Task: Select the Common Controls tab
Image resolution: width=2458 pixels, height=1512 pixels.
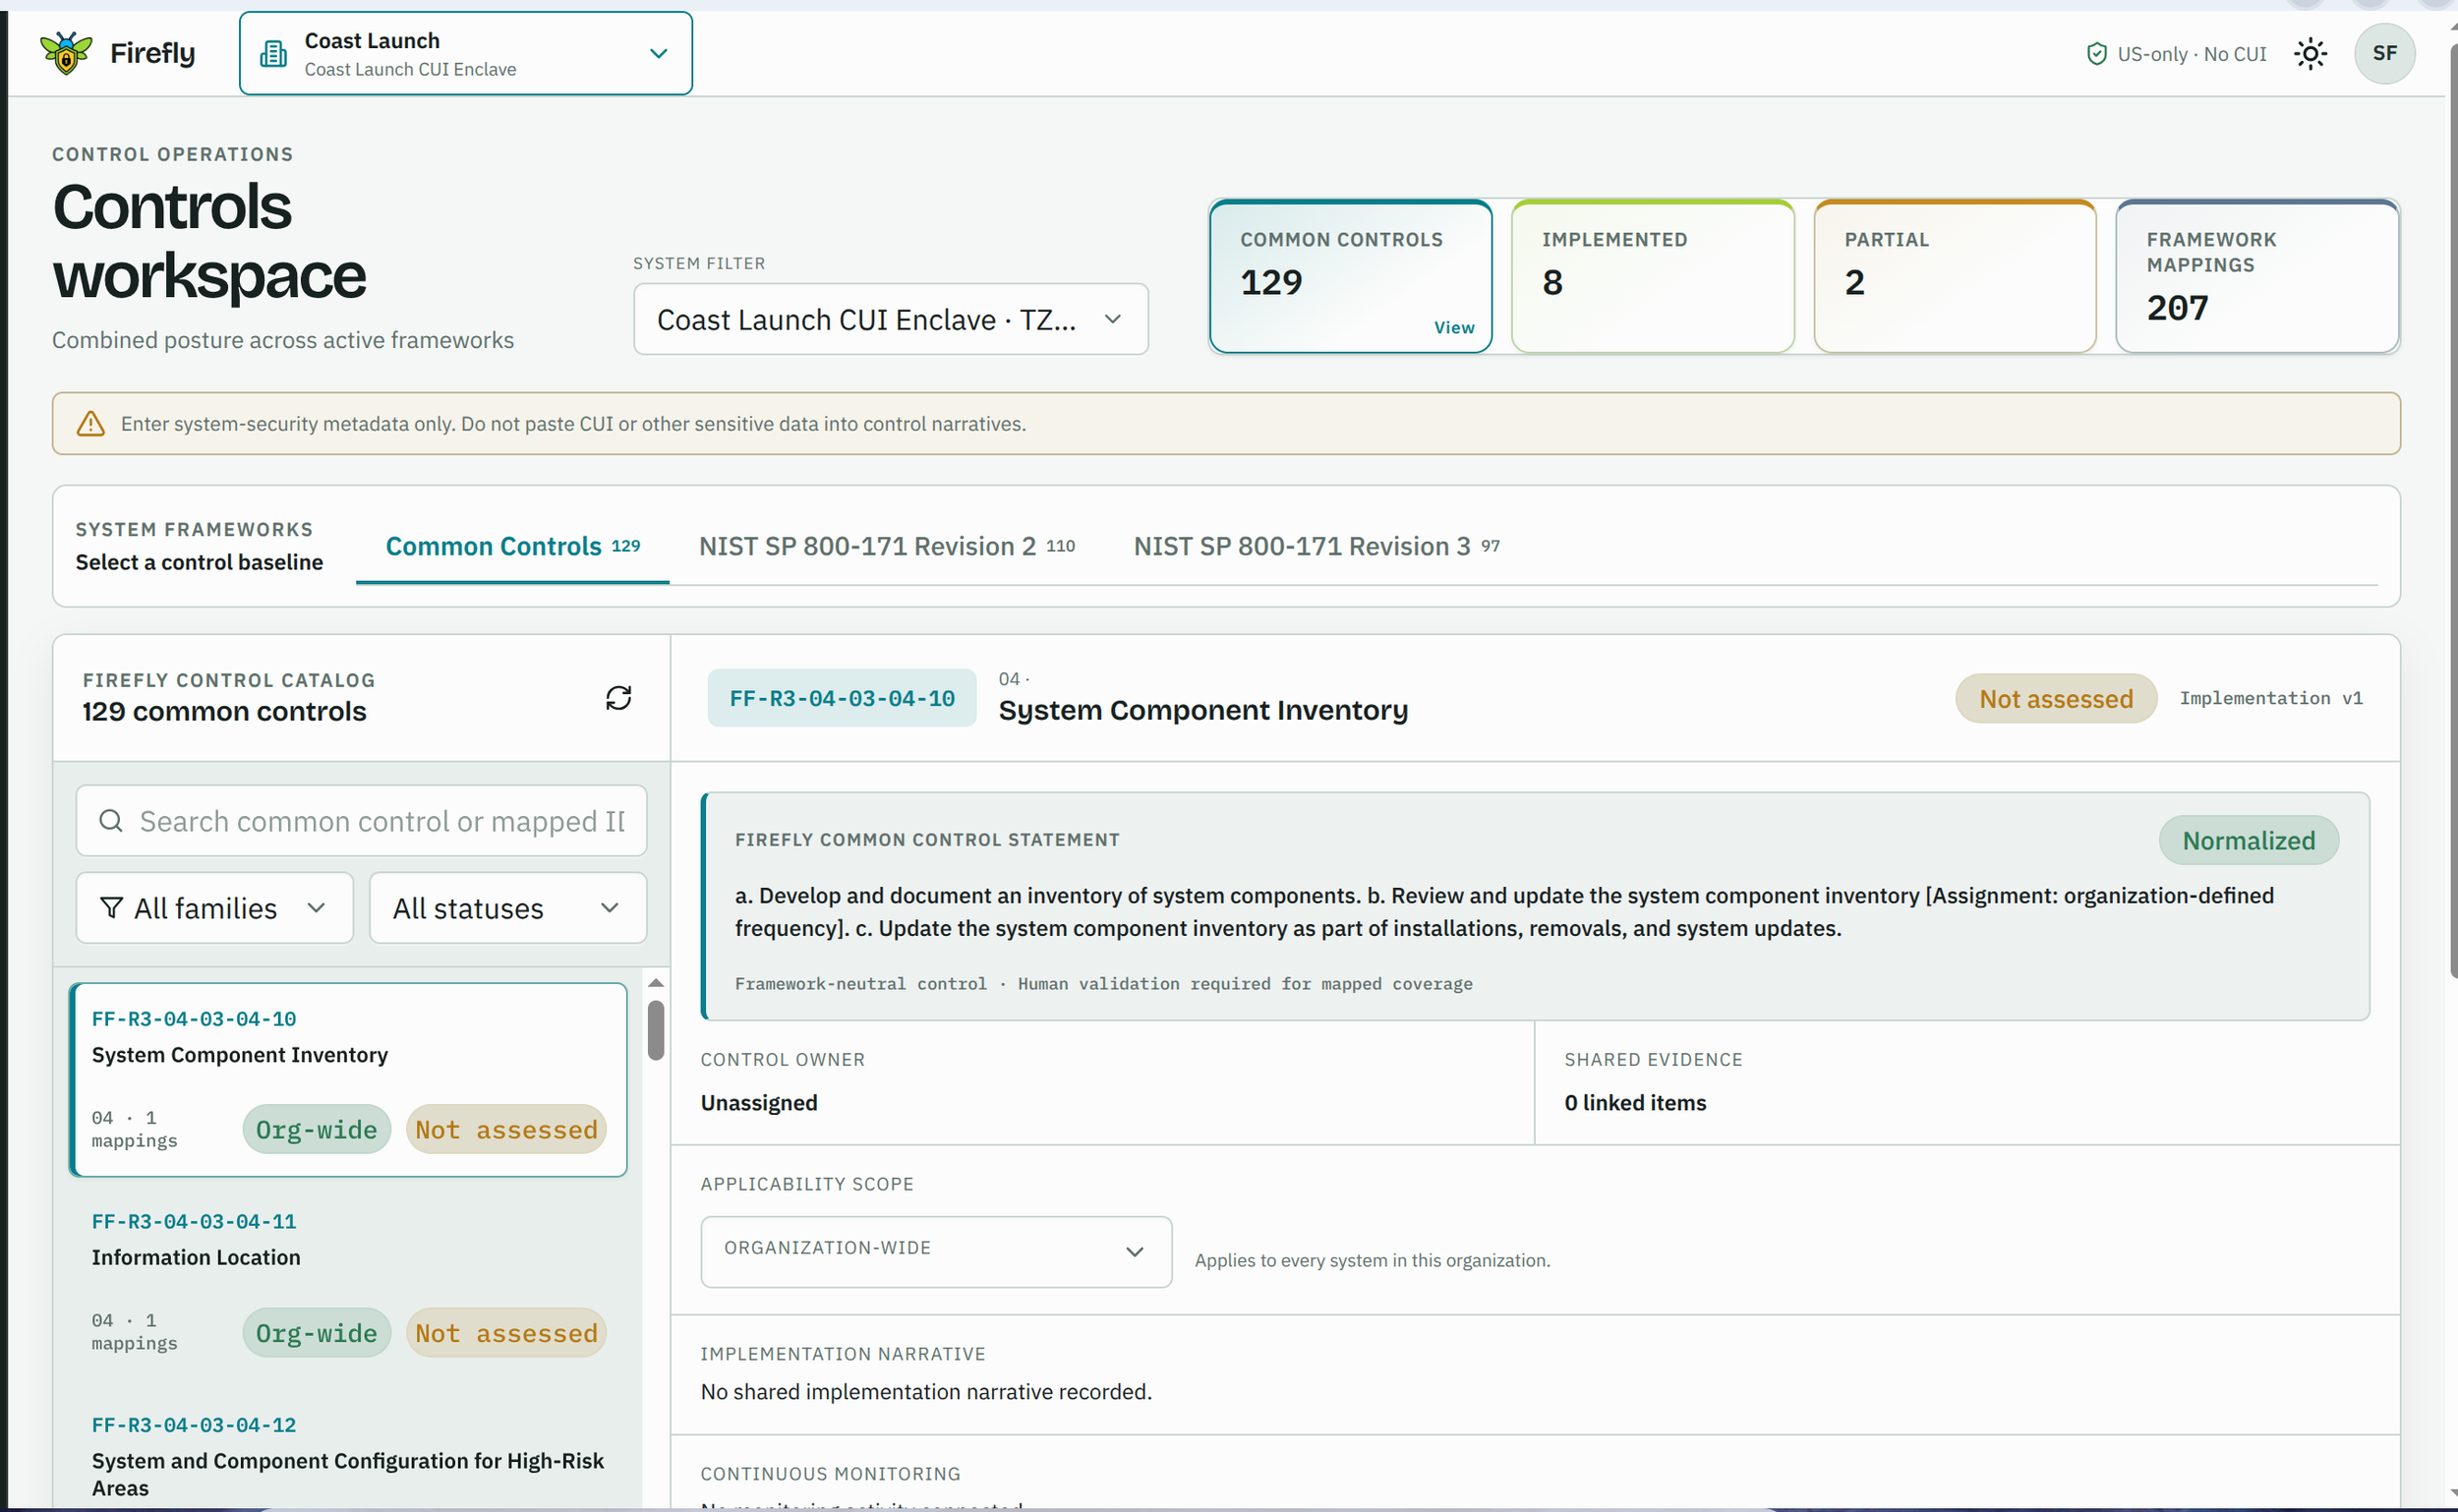Action: coord(512,547)
